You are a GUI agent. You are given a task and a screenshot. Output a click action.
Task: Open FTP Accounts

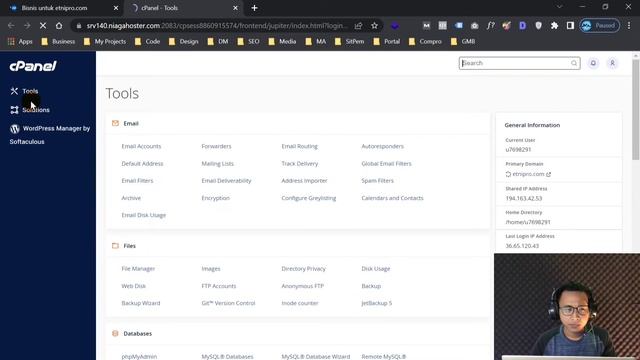point(219,286)
